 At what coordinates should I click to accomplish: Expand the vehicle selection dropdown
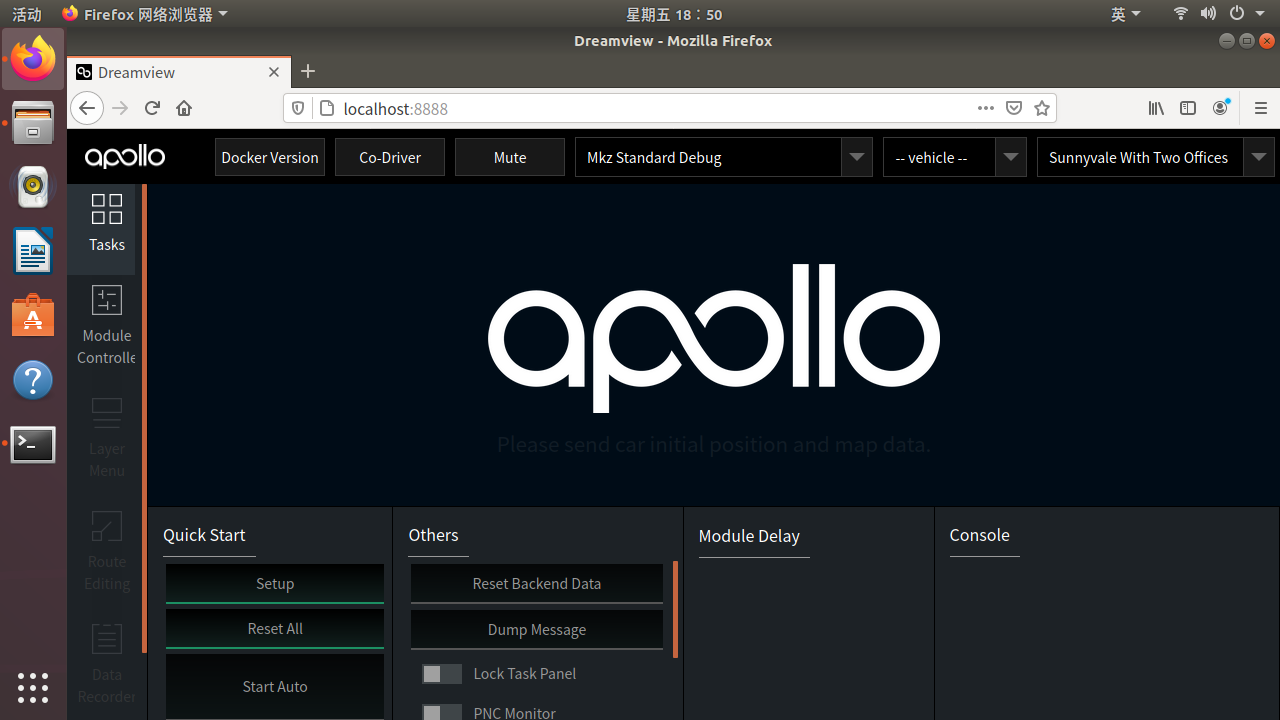coord(955,157)
